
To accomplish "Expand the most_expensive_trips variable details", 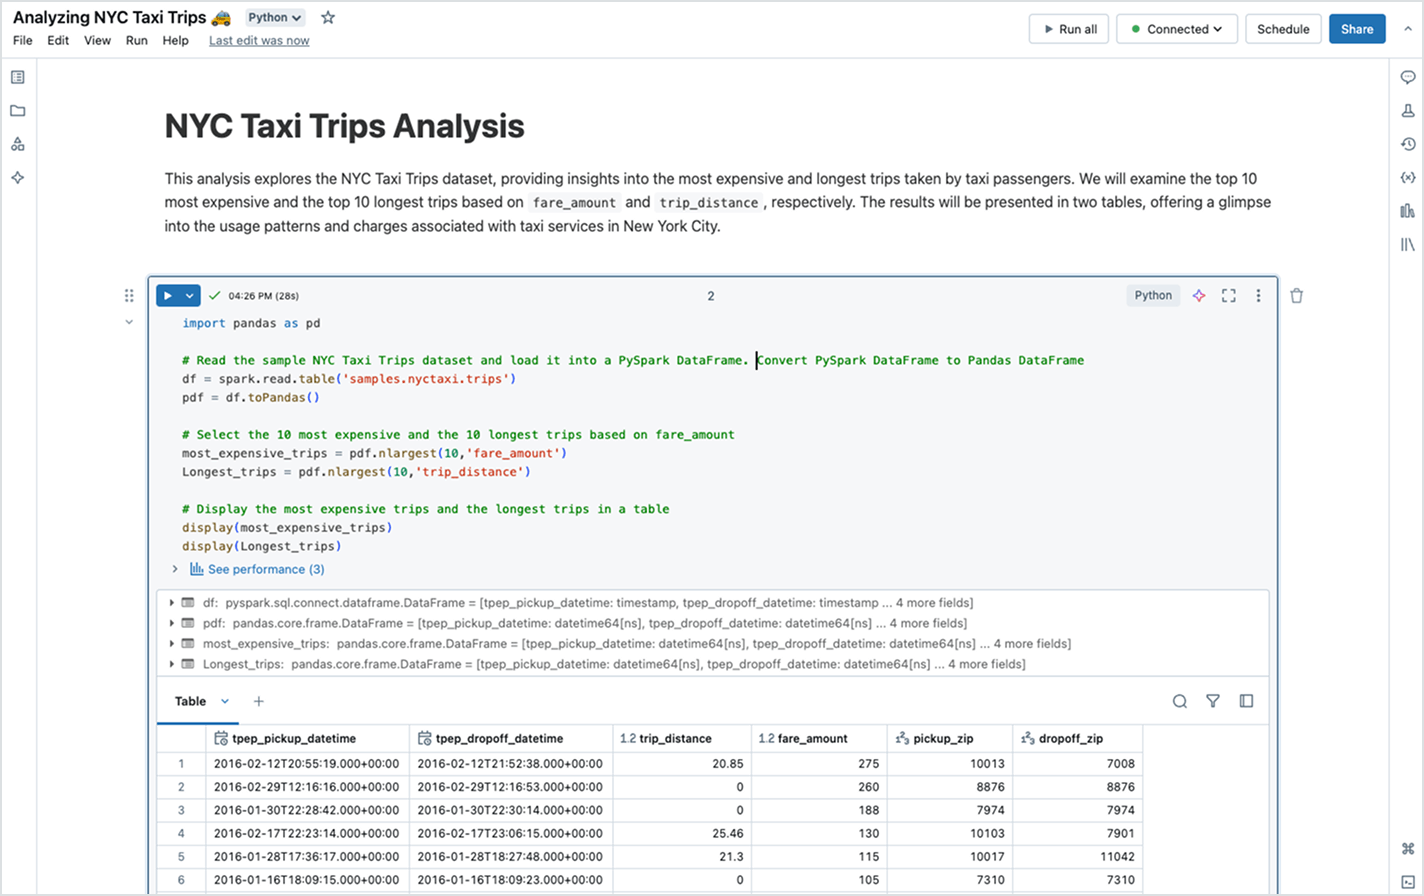I will 172,643.
